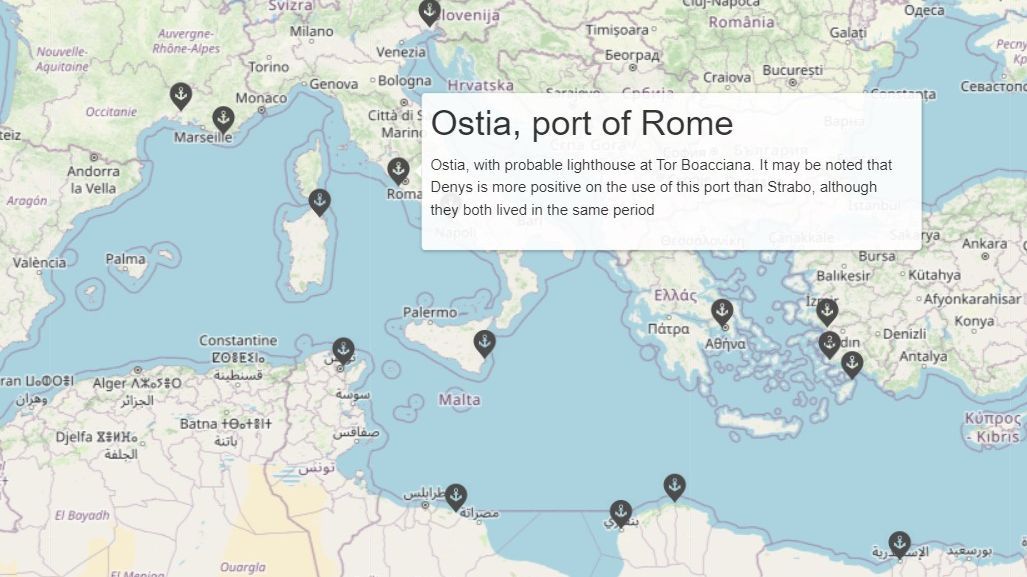Open the anchor marker northeast of Benghazi

point(675,488)
